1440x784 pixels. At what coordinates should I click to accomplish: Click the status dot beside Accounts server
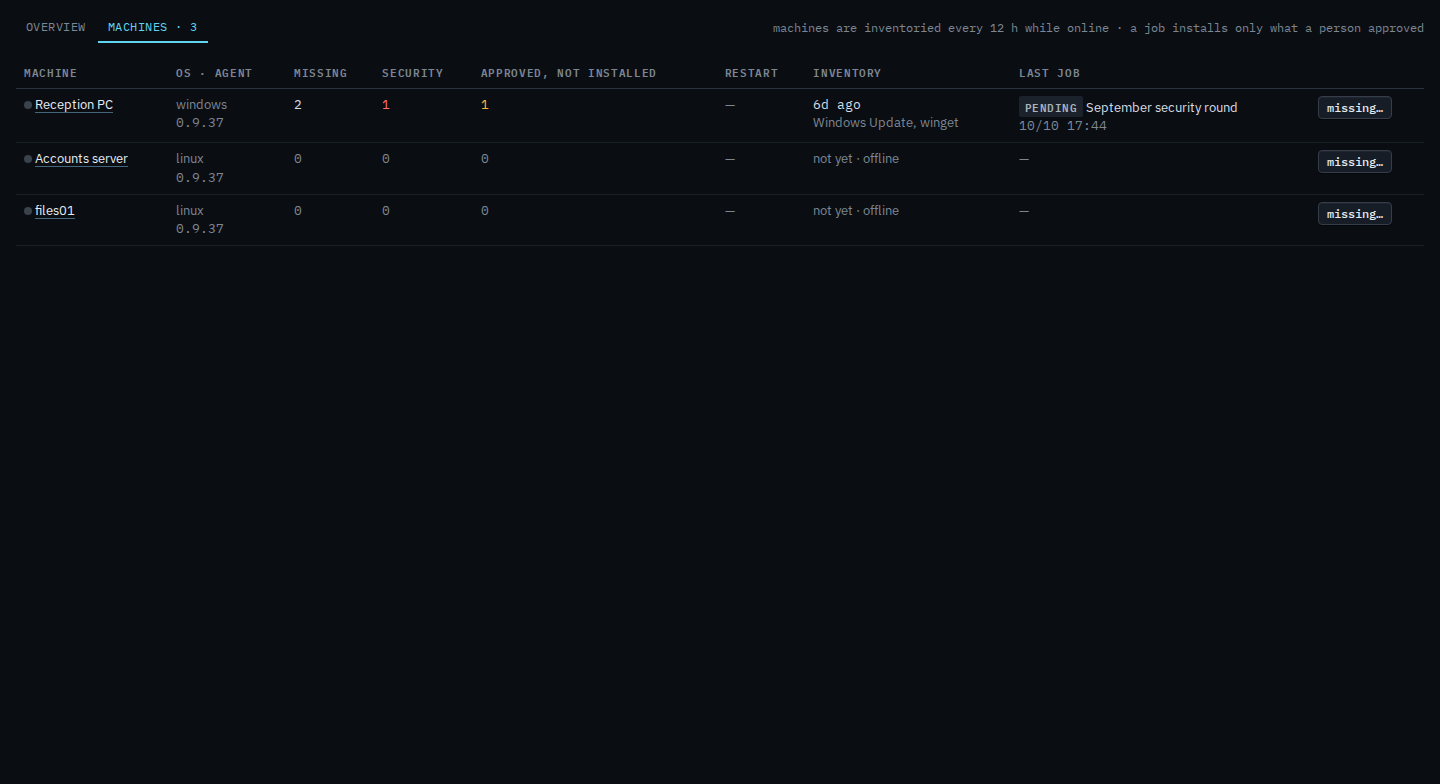(28, 159)
